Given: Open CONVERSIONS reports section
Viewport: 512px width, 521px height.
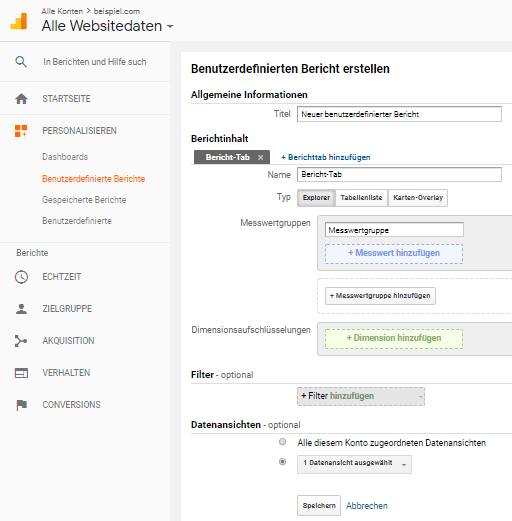Looking at the screenshot, I should (71, 405).
